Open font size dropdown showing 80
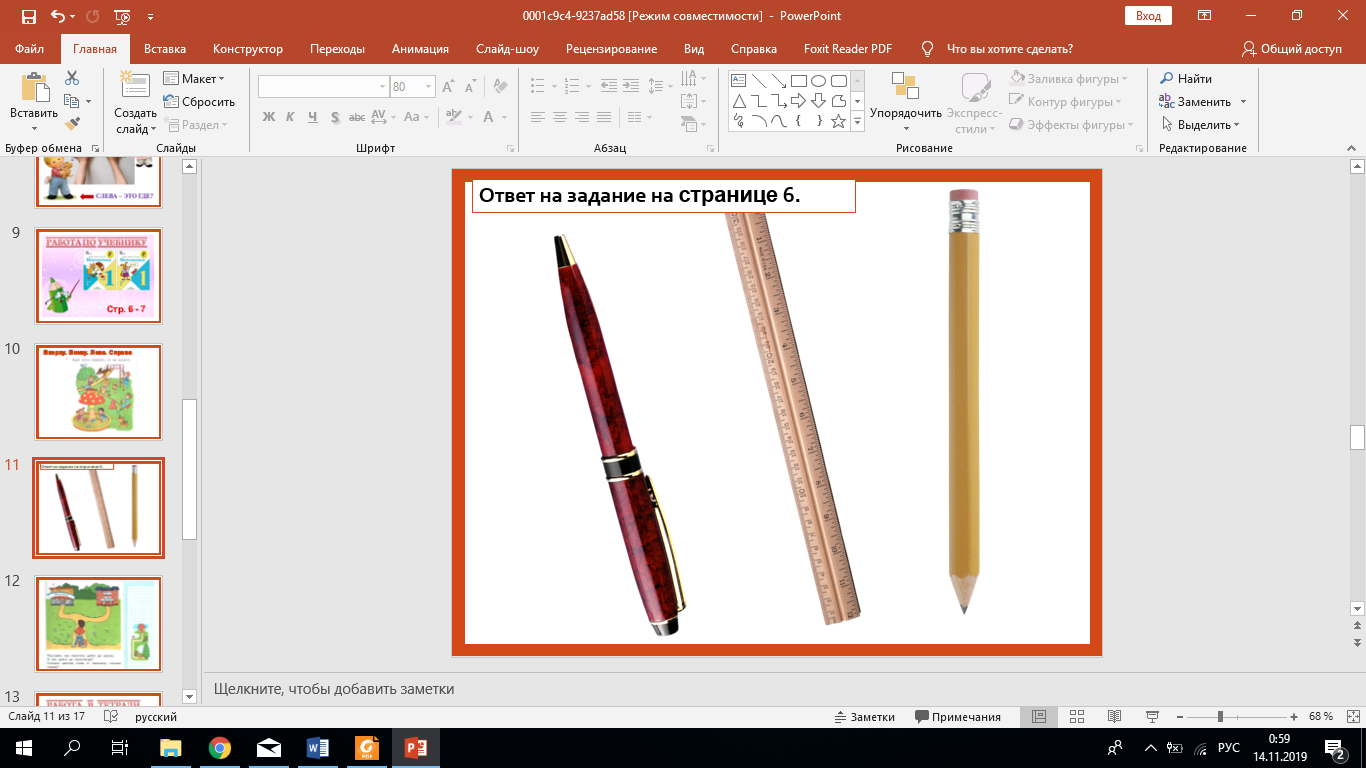The image size is (1366, 768). 429,87
